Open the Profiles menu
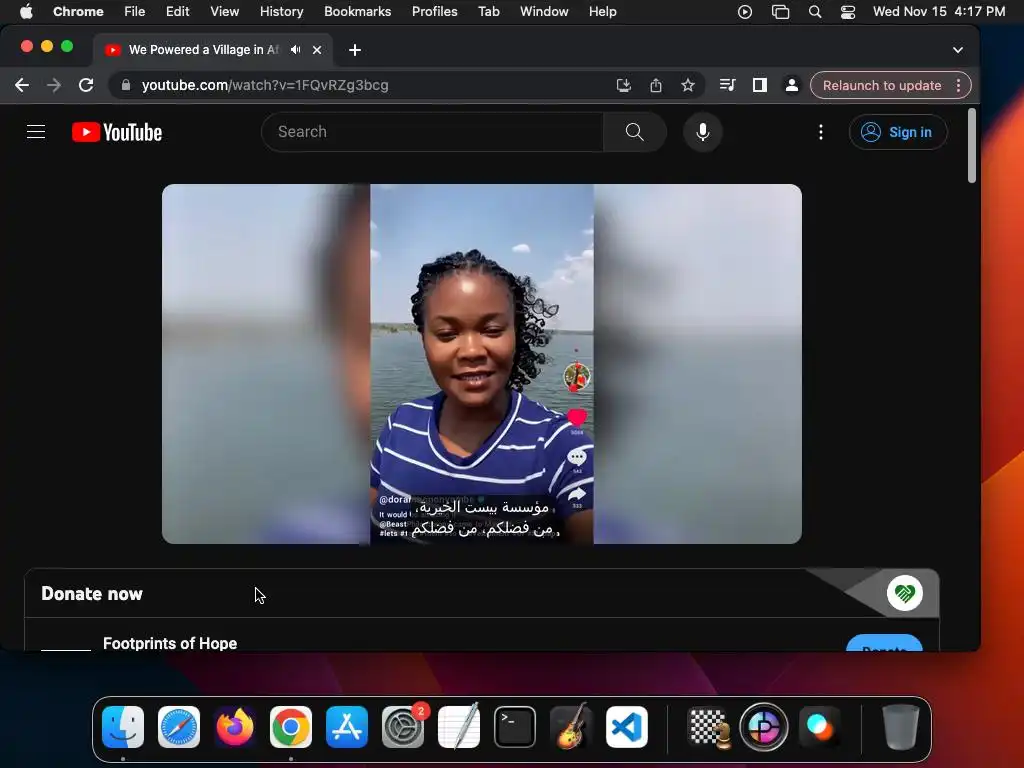The image size is (1024, 768). 434,12
